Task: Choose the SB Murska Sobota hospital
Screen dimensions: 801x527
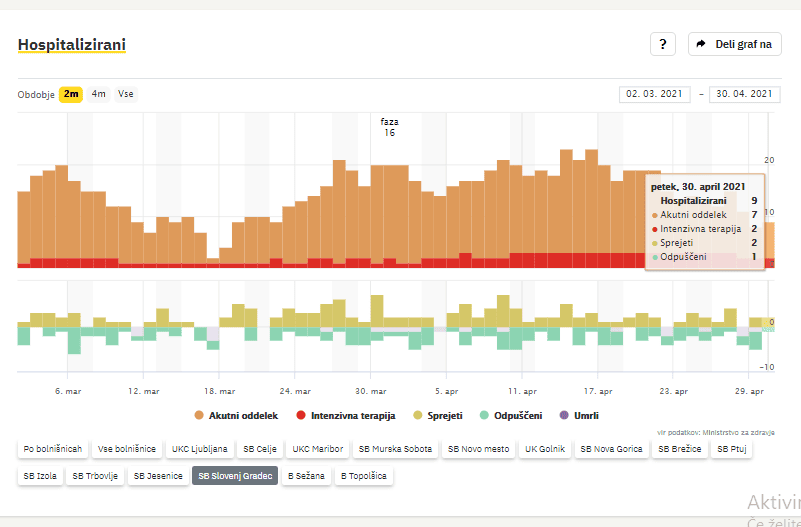Action: (x=396, y=450)
